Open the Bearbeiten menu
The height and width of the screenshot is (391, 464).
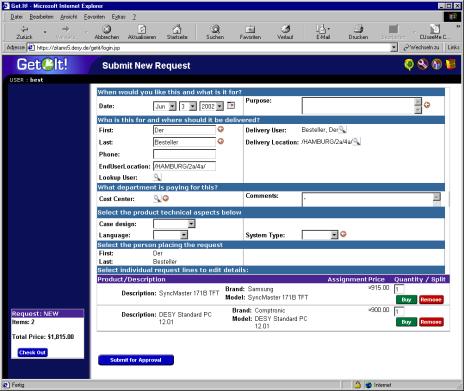click(x=41, y=17)
